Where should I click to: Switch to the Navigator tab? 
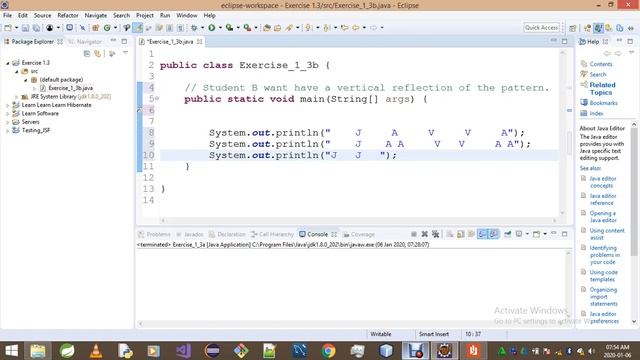pyautogui.click(x=85, y=42)
